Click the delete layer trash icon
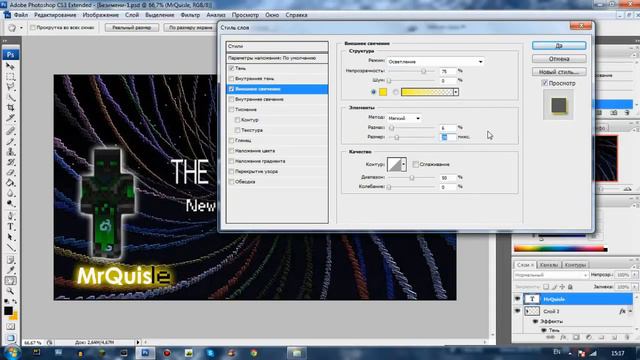This screenshot has height=360, width=640. [x=627, y=338]
